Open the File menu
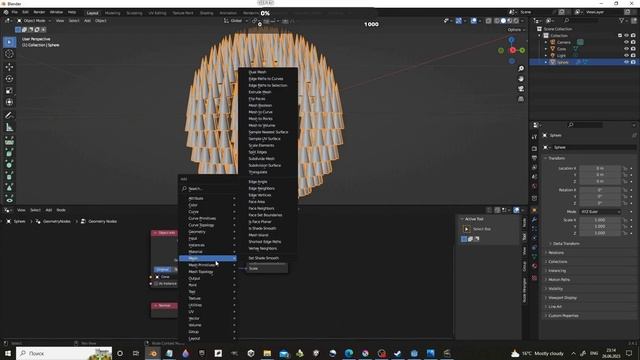The width and height of the screenshot is (640, 360). point(15,12)
